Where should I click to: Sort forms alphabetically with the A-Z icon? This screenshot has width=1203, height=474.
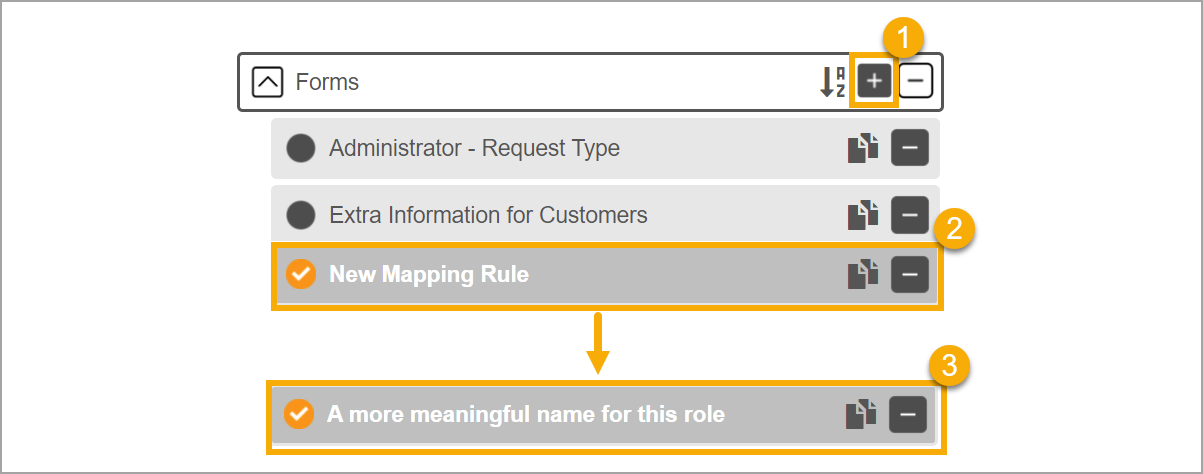click(833, 82)
